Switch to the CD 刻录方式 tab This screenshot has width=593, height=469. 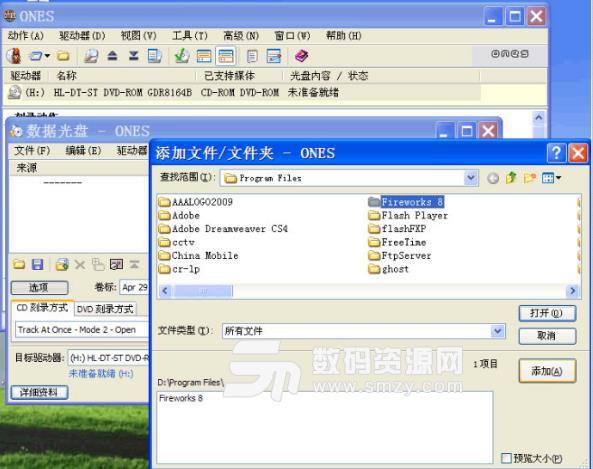pos(42,308)
